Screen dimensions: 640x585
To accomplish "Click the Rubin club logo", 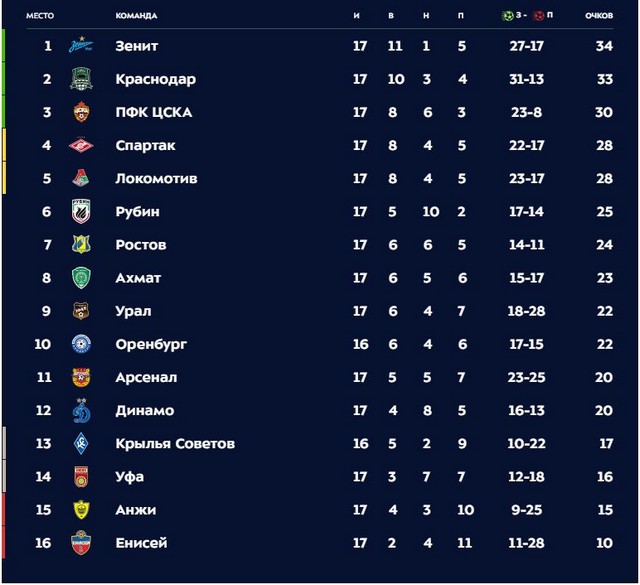I will 81,211.
